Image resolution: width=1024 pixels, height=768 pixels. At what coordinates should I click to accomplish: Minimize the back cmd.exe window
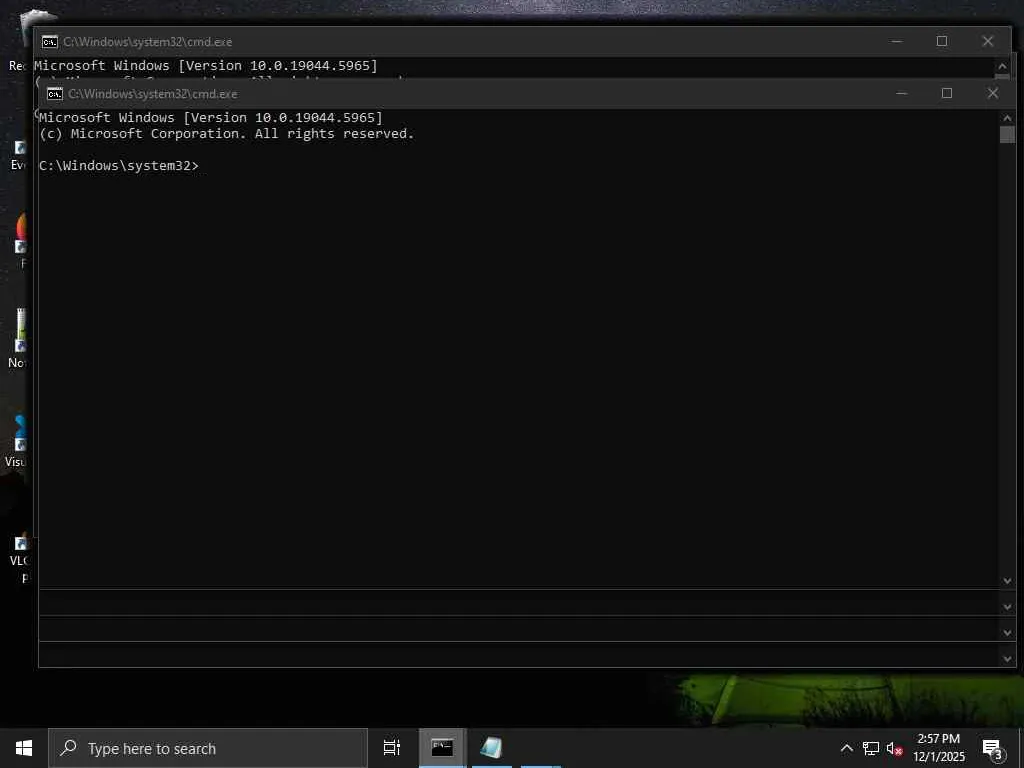coord(897,41)
